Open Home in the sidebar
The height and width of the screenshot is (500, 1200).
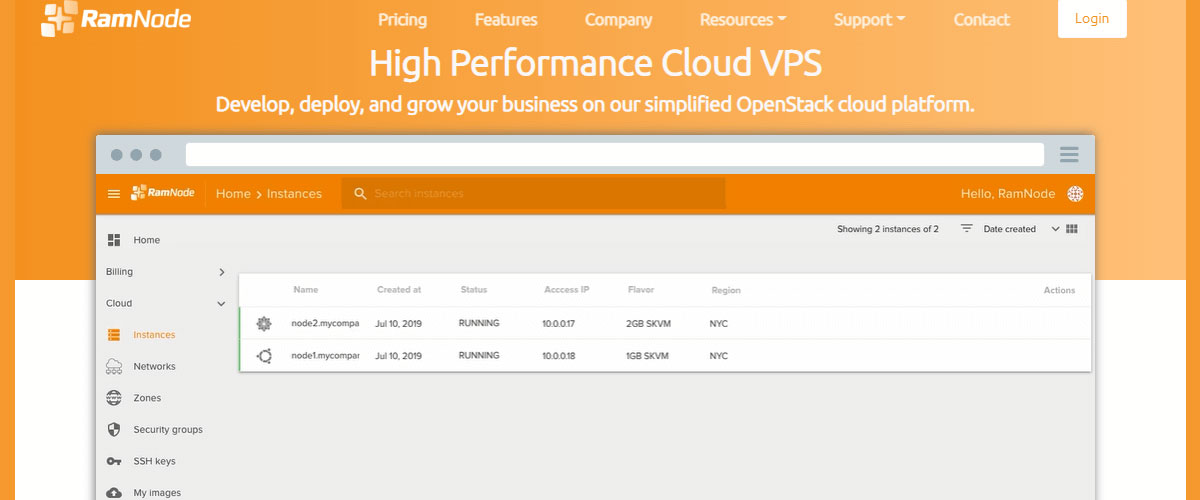[146, 240]
